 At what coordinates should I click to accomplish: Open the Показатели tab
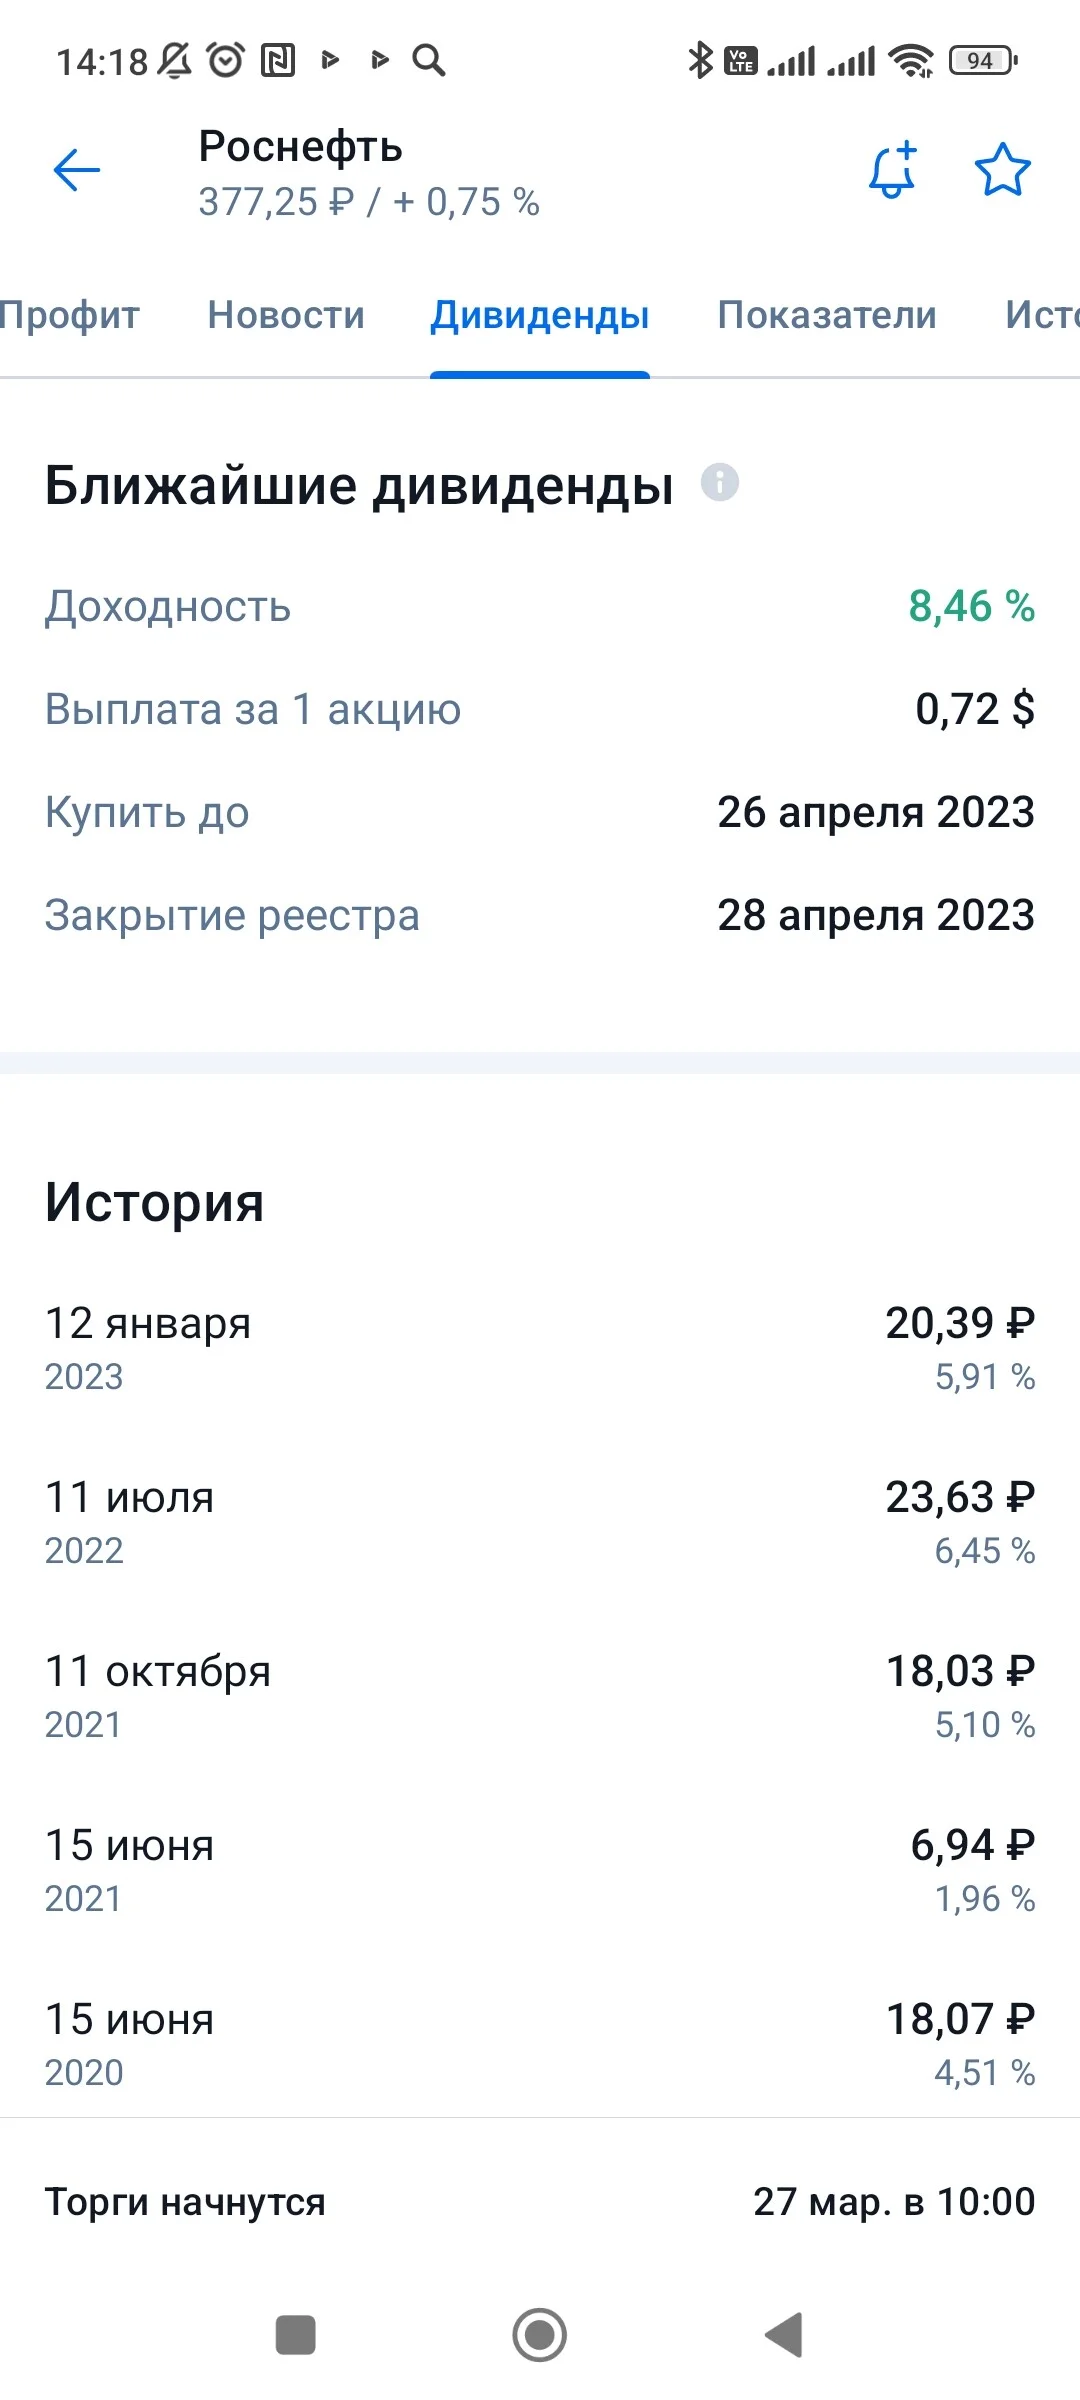coord(827,315)
